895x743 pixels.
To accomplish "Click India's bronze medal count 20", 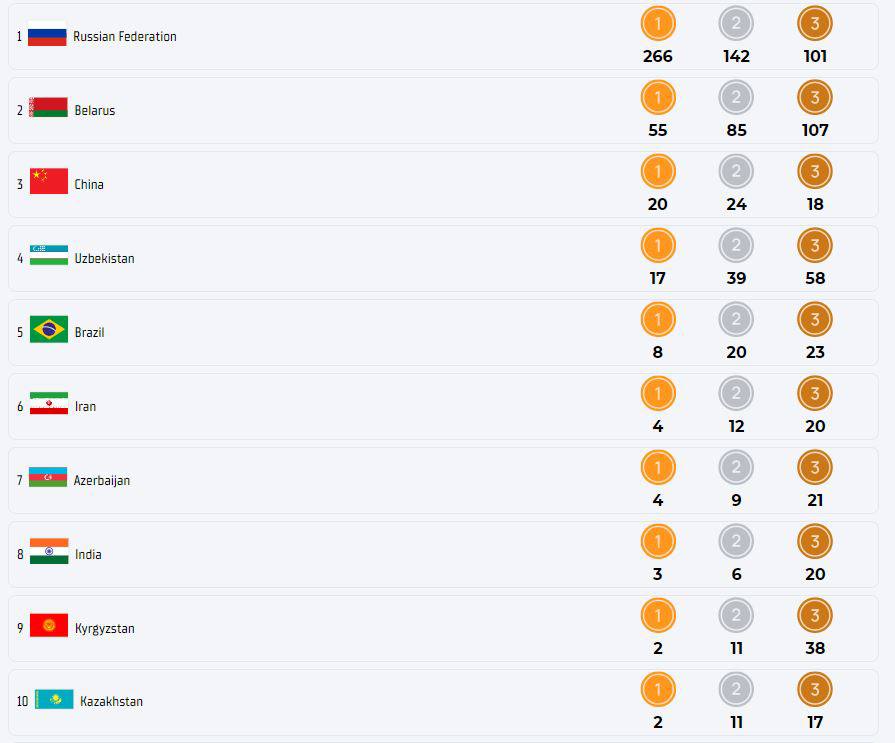I will 815,575.
